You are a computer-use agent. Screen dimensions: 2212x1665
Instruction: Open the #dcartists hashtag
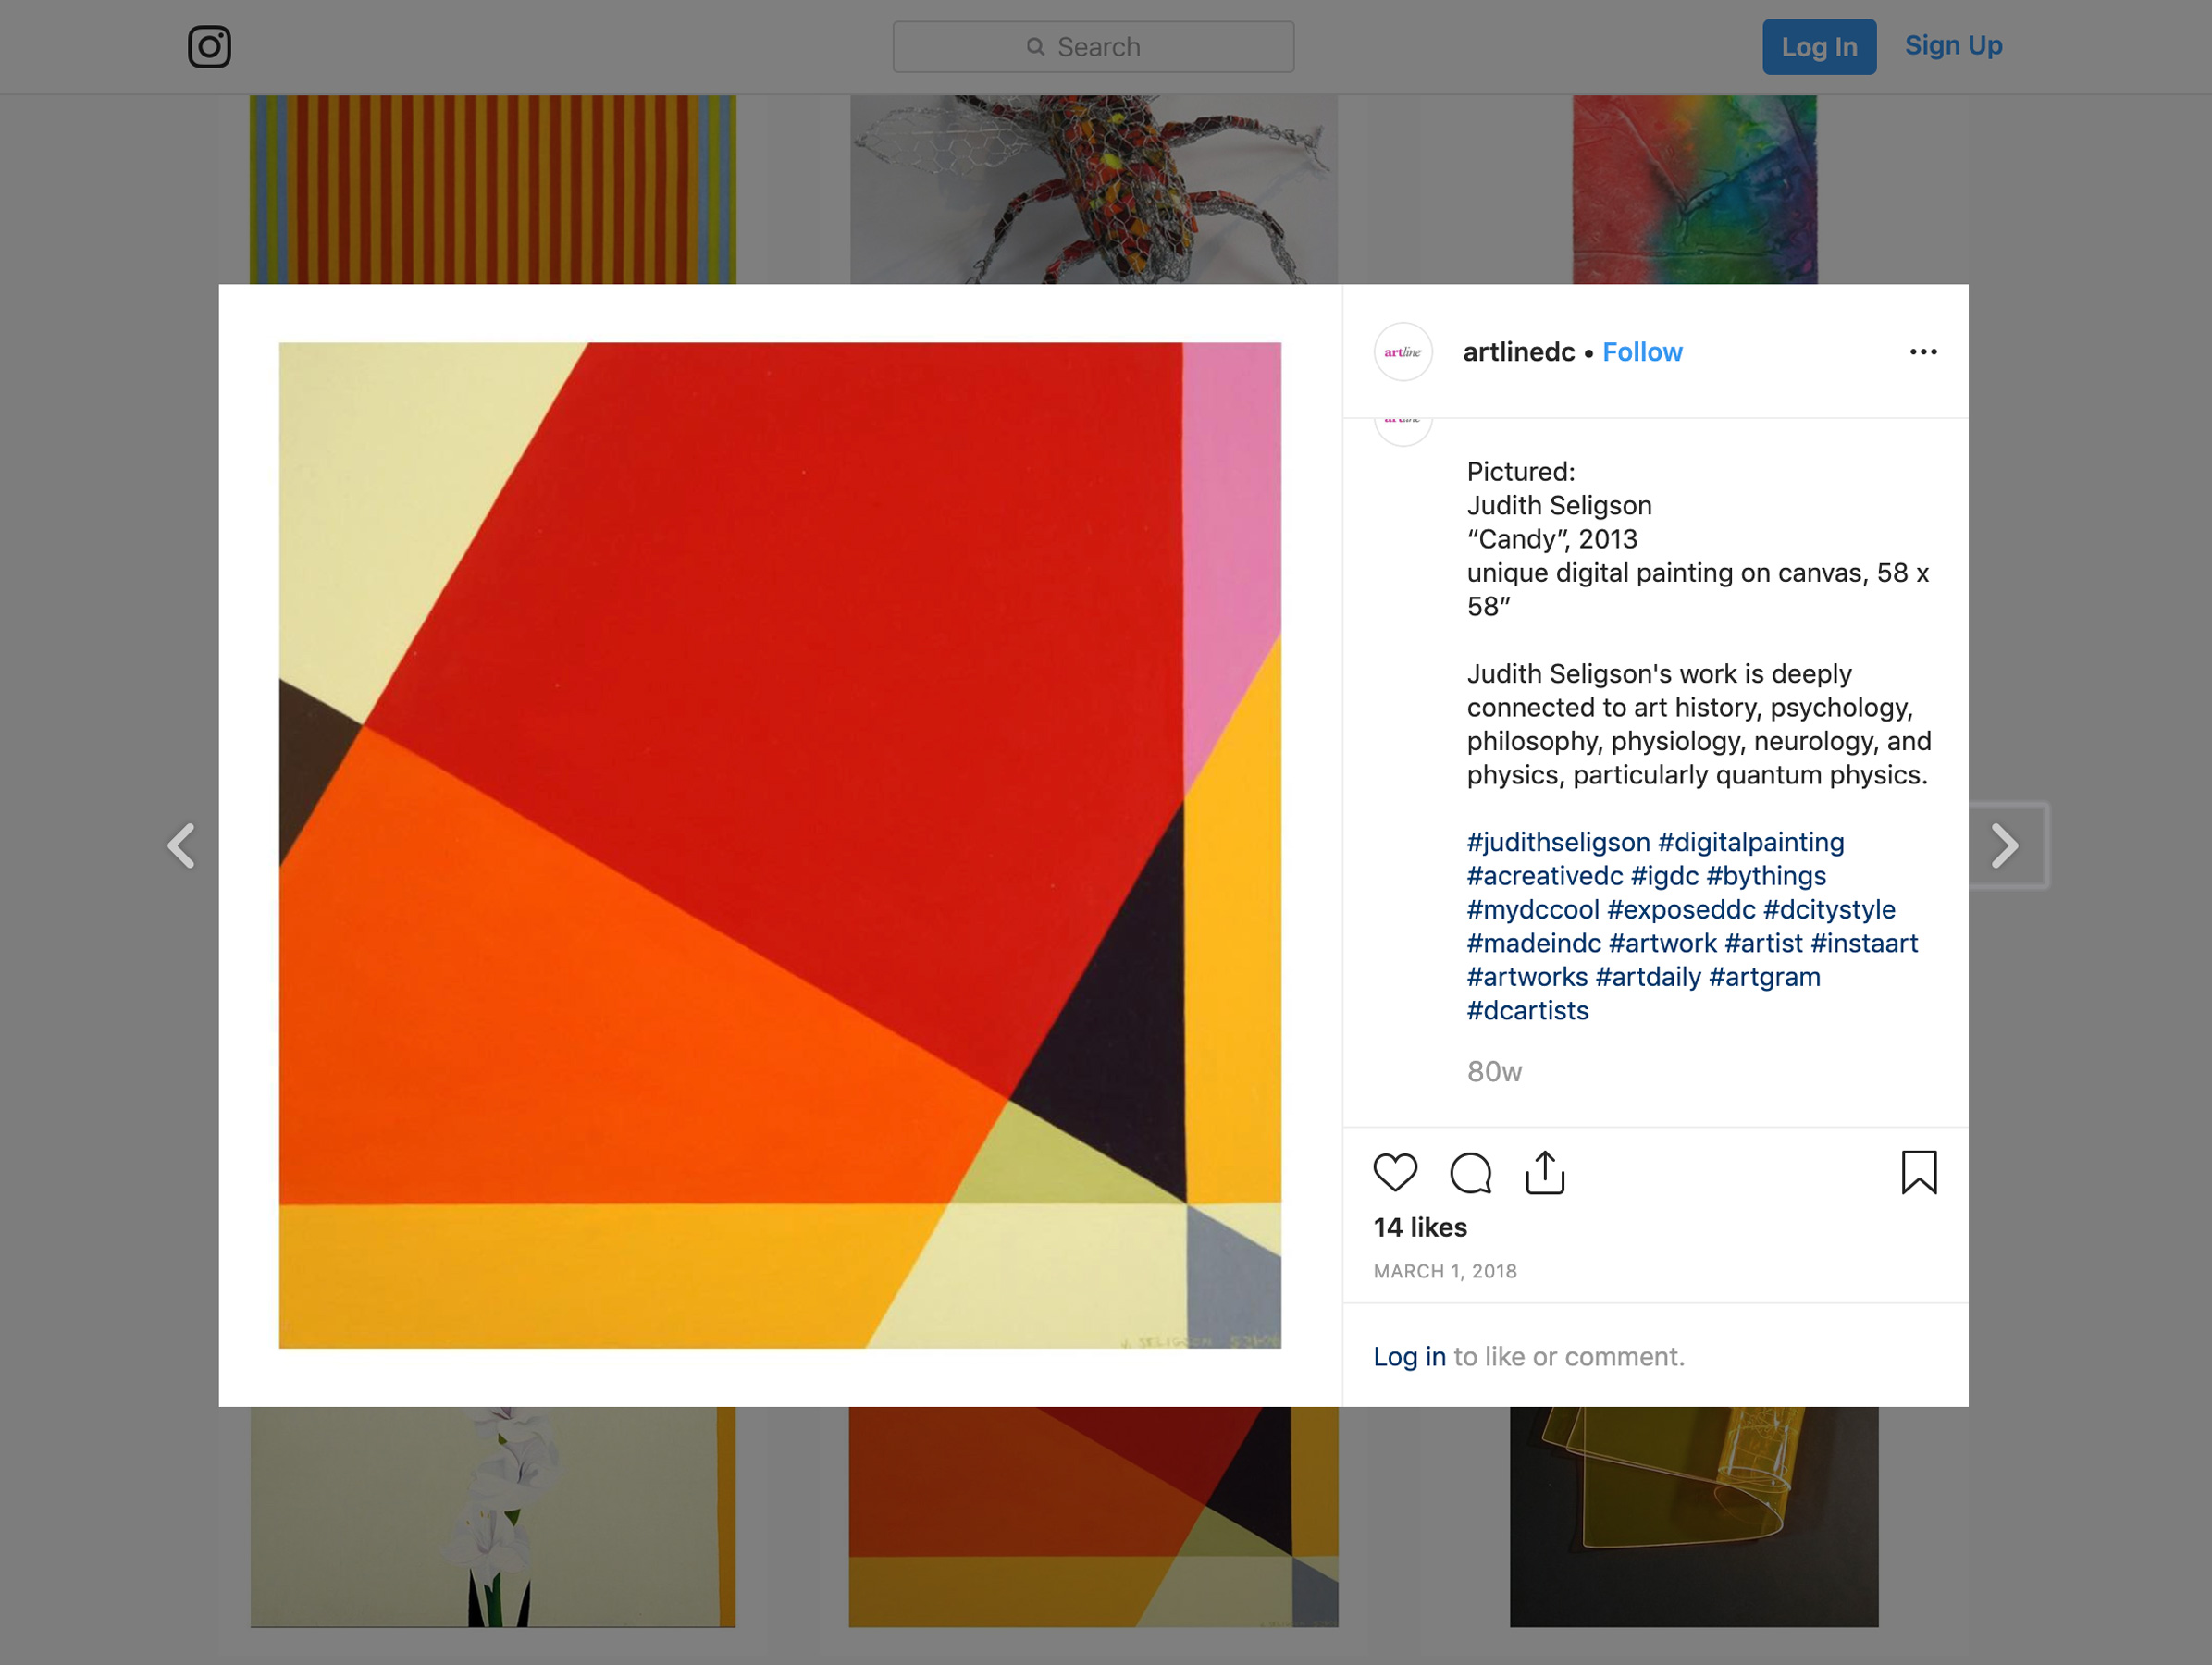tap(1527, 1010)
